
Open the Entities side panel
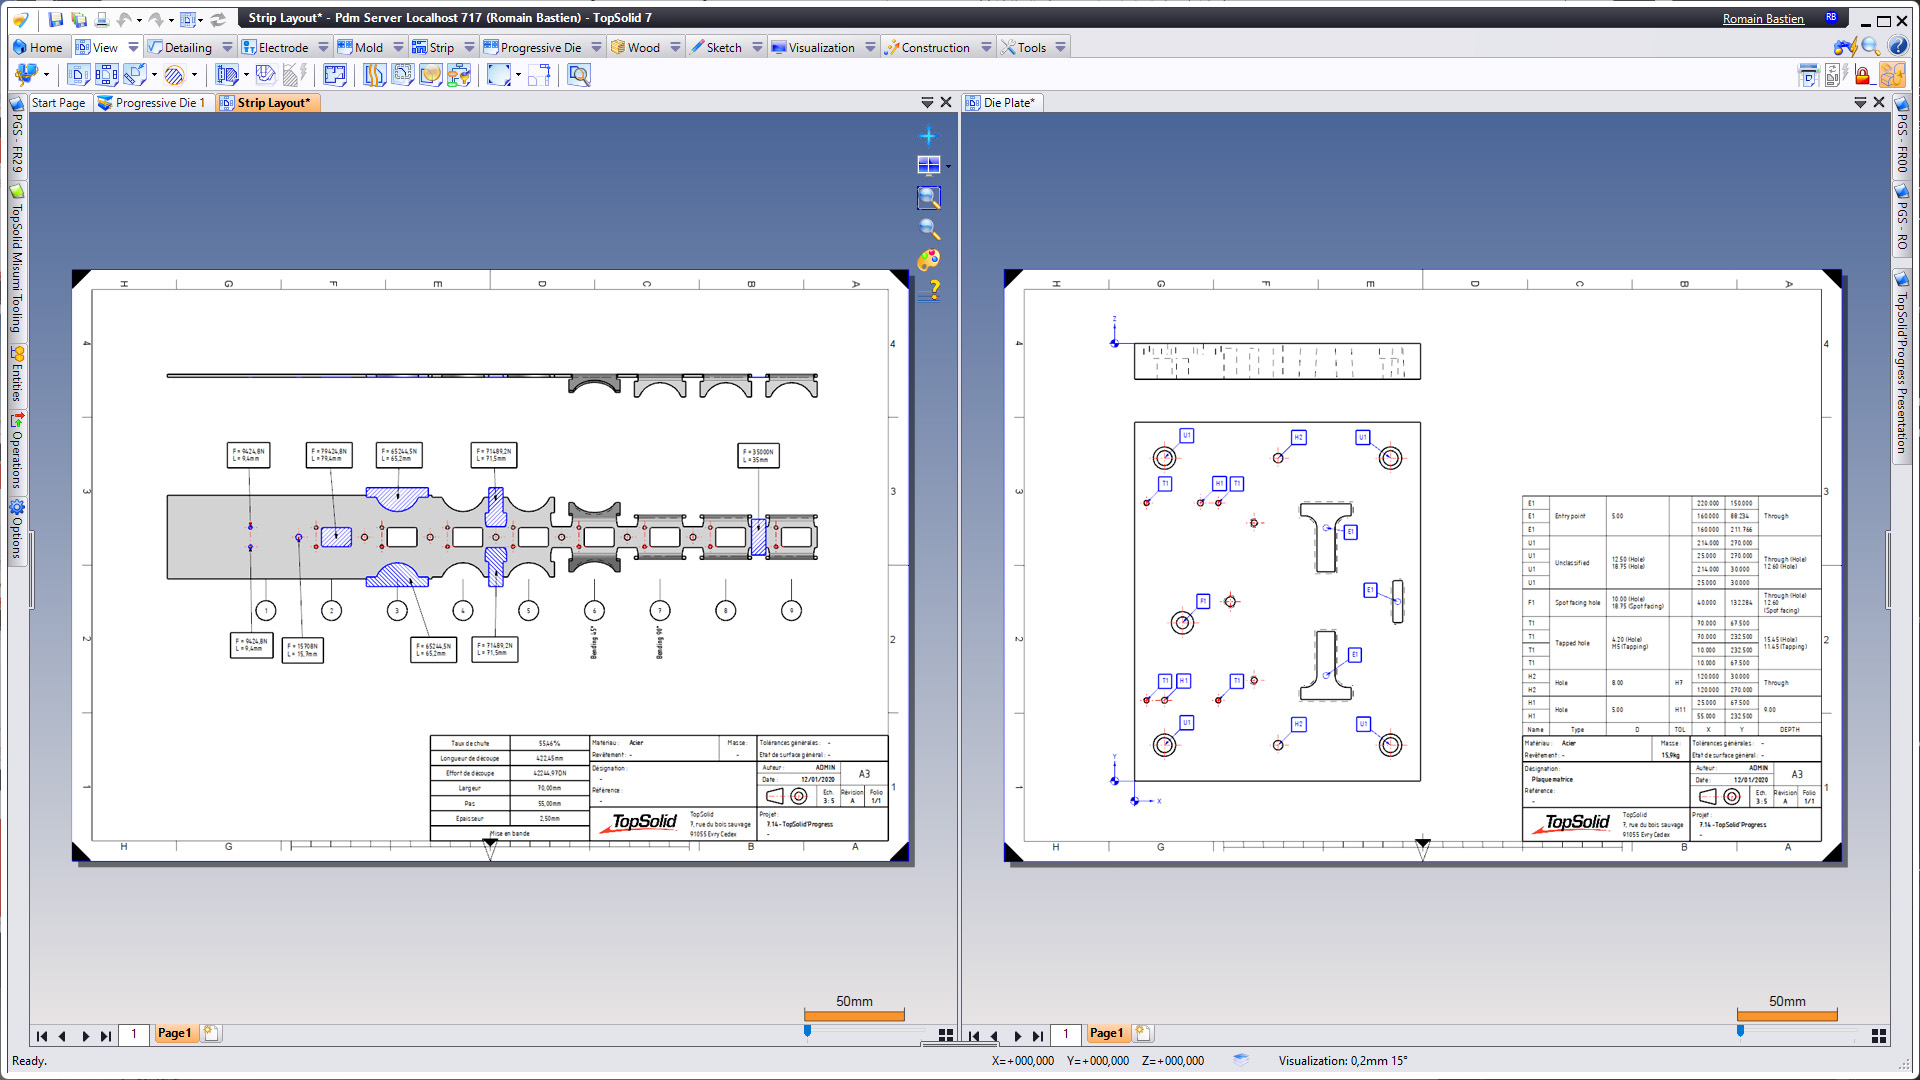[17, 374]
